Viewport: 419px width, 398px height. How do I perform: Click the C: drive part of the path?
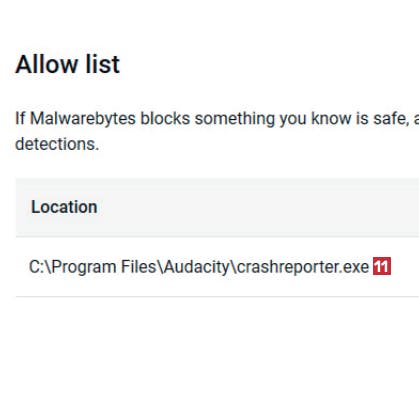pyautogui.click(x=37, y=267)
